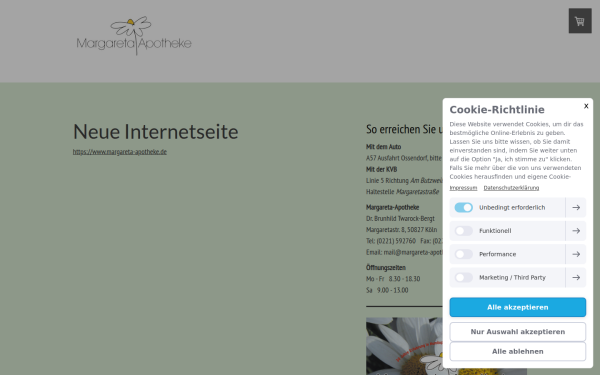
Task: Open the shopping cart icon
Action: click(580, 21)
